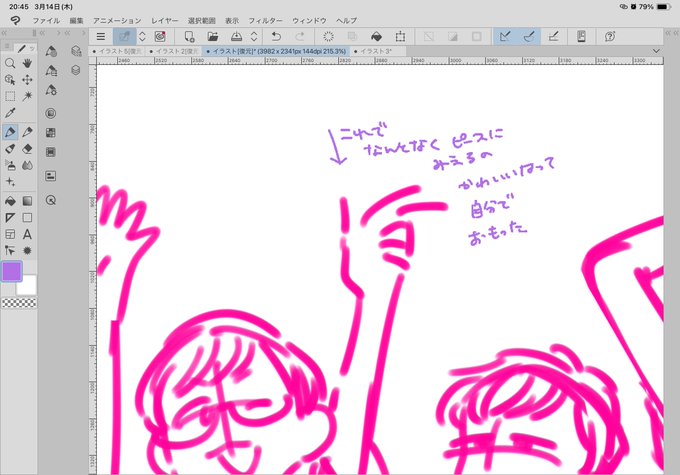The width and height of the screenshot is (680, 475).
Task: Select the white sub color swatch
Action: click(27, 286)
